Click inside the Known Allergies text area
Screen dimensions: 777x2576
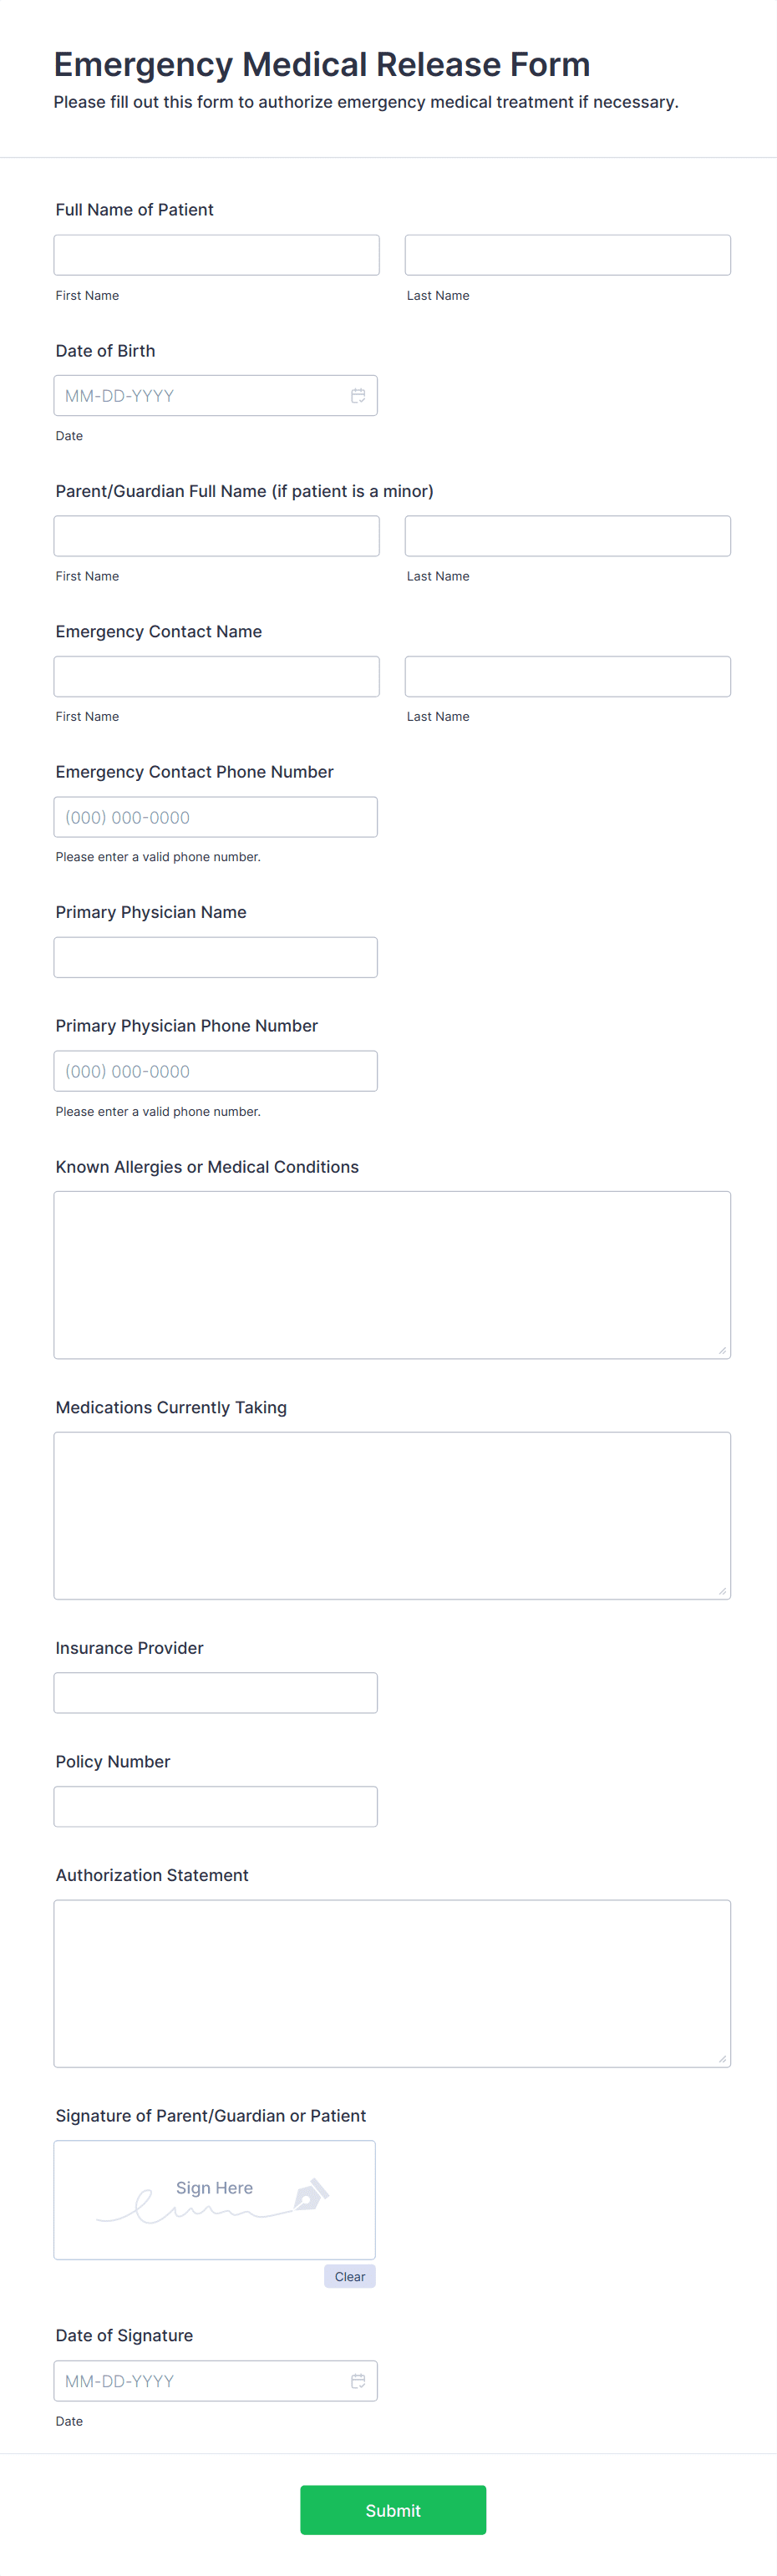click(x=392, y=1270)
